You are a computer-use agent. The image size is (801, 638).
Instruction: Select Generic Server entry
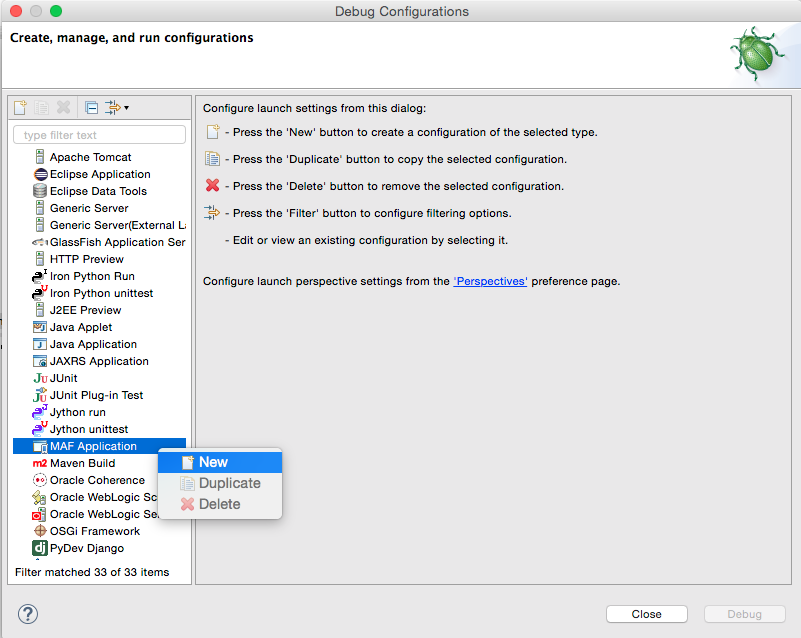pos(89,208)
